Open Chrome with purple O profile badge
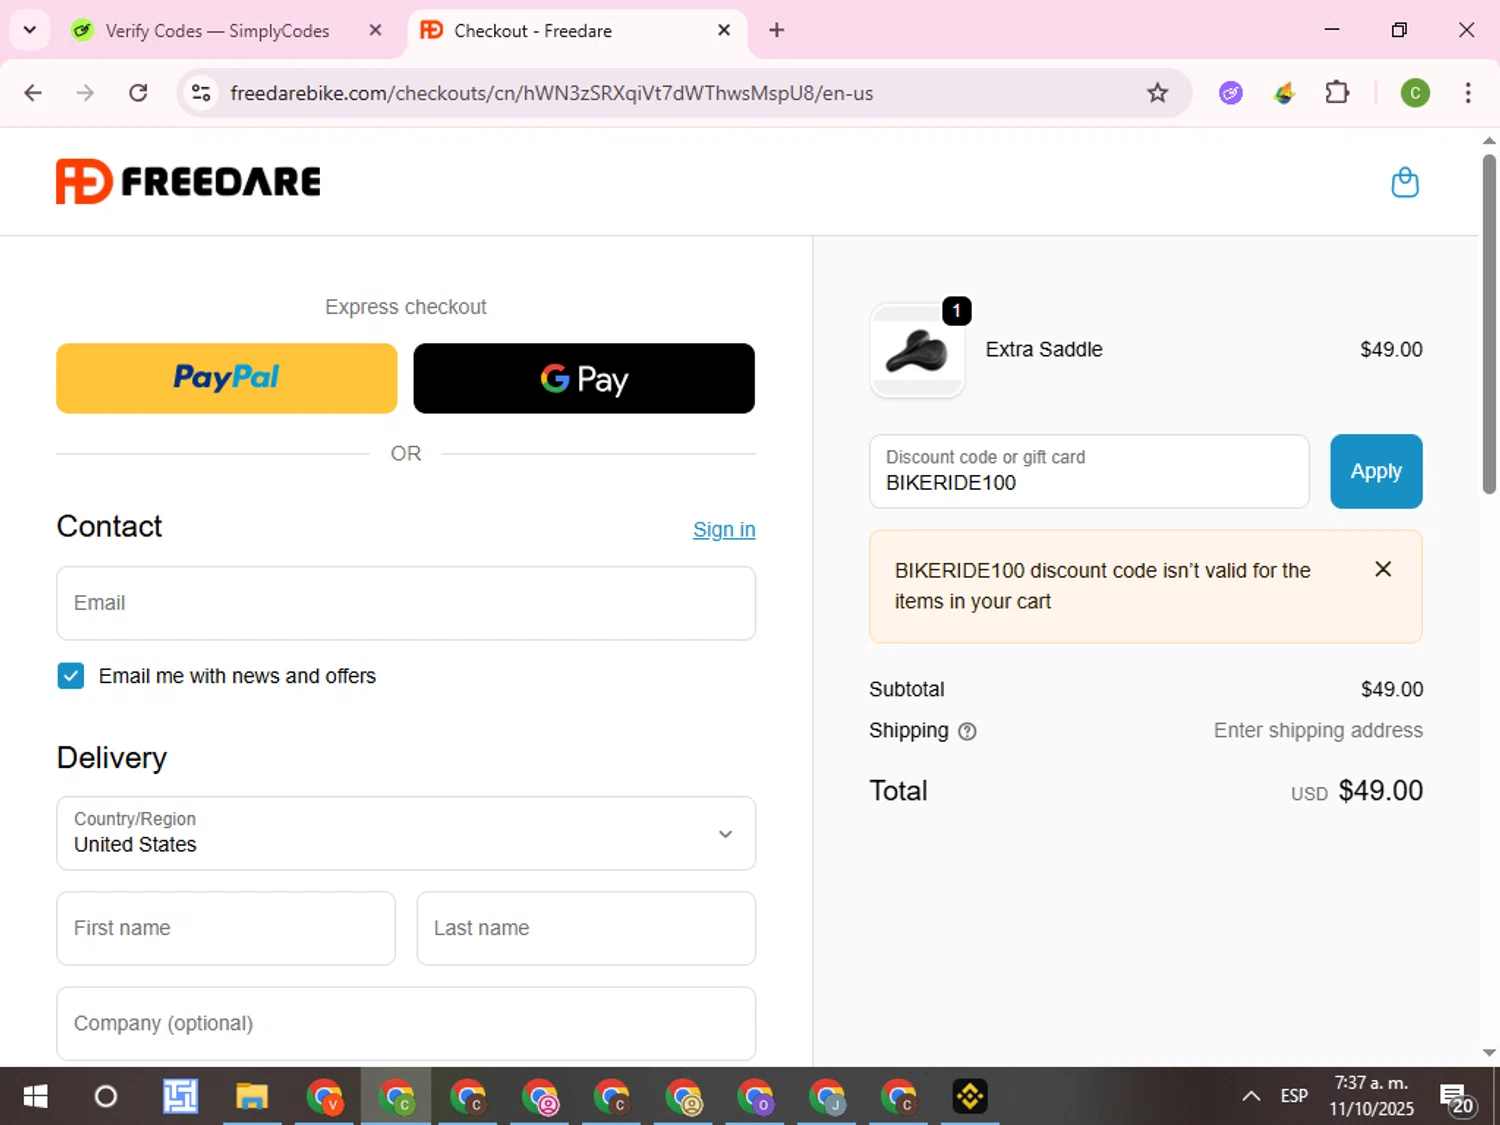The image size is (1500, 1125). click(x=756, y=1097)
